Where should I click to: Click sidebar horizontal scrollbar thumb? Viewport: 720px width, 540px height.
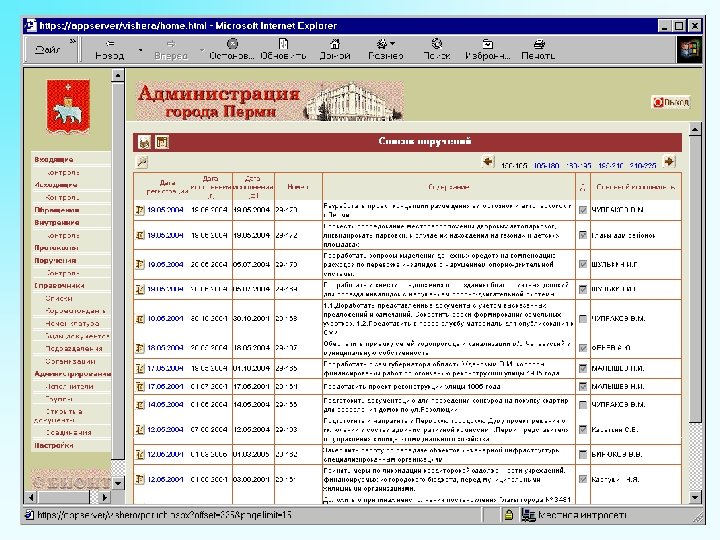(x=63, y=497)
